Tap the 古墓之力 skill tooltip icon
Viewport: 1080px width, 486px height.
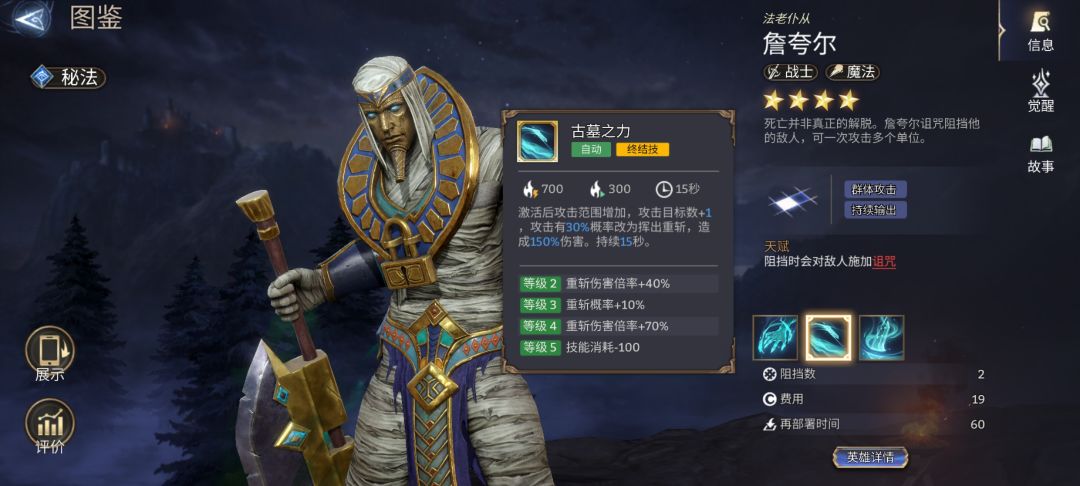coord(537,141)
